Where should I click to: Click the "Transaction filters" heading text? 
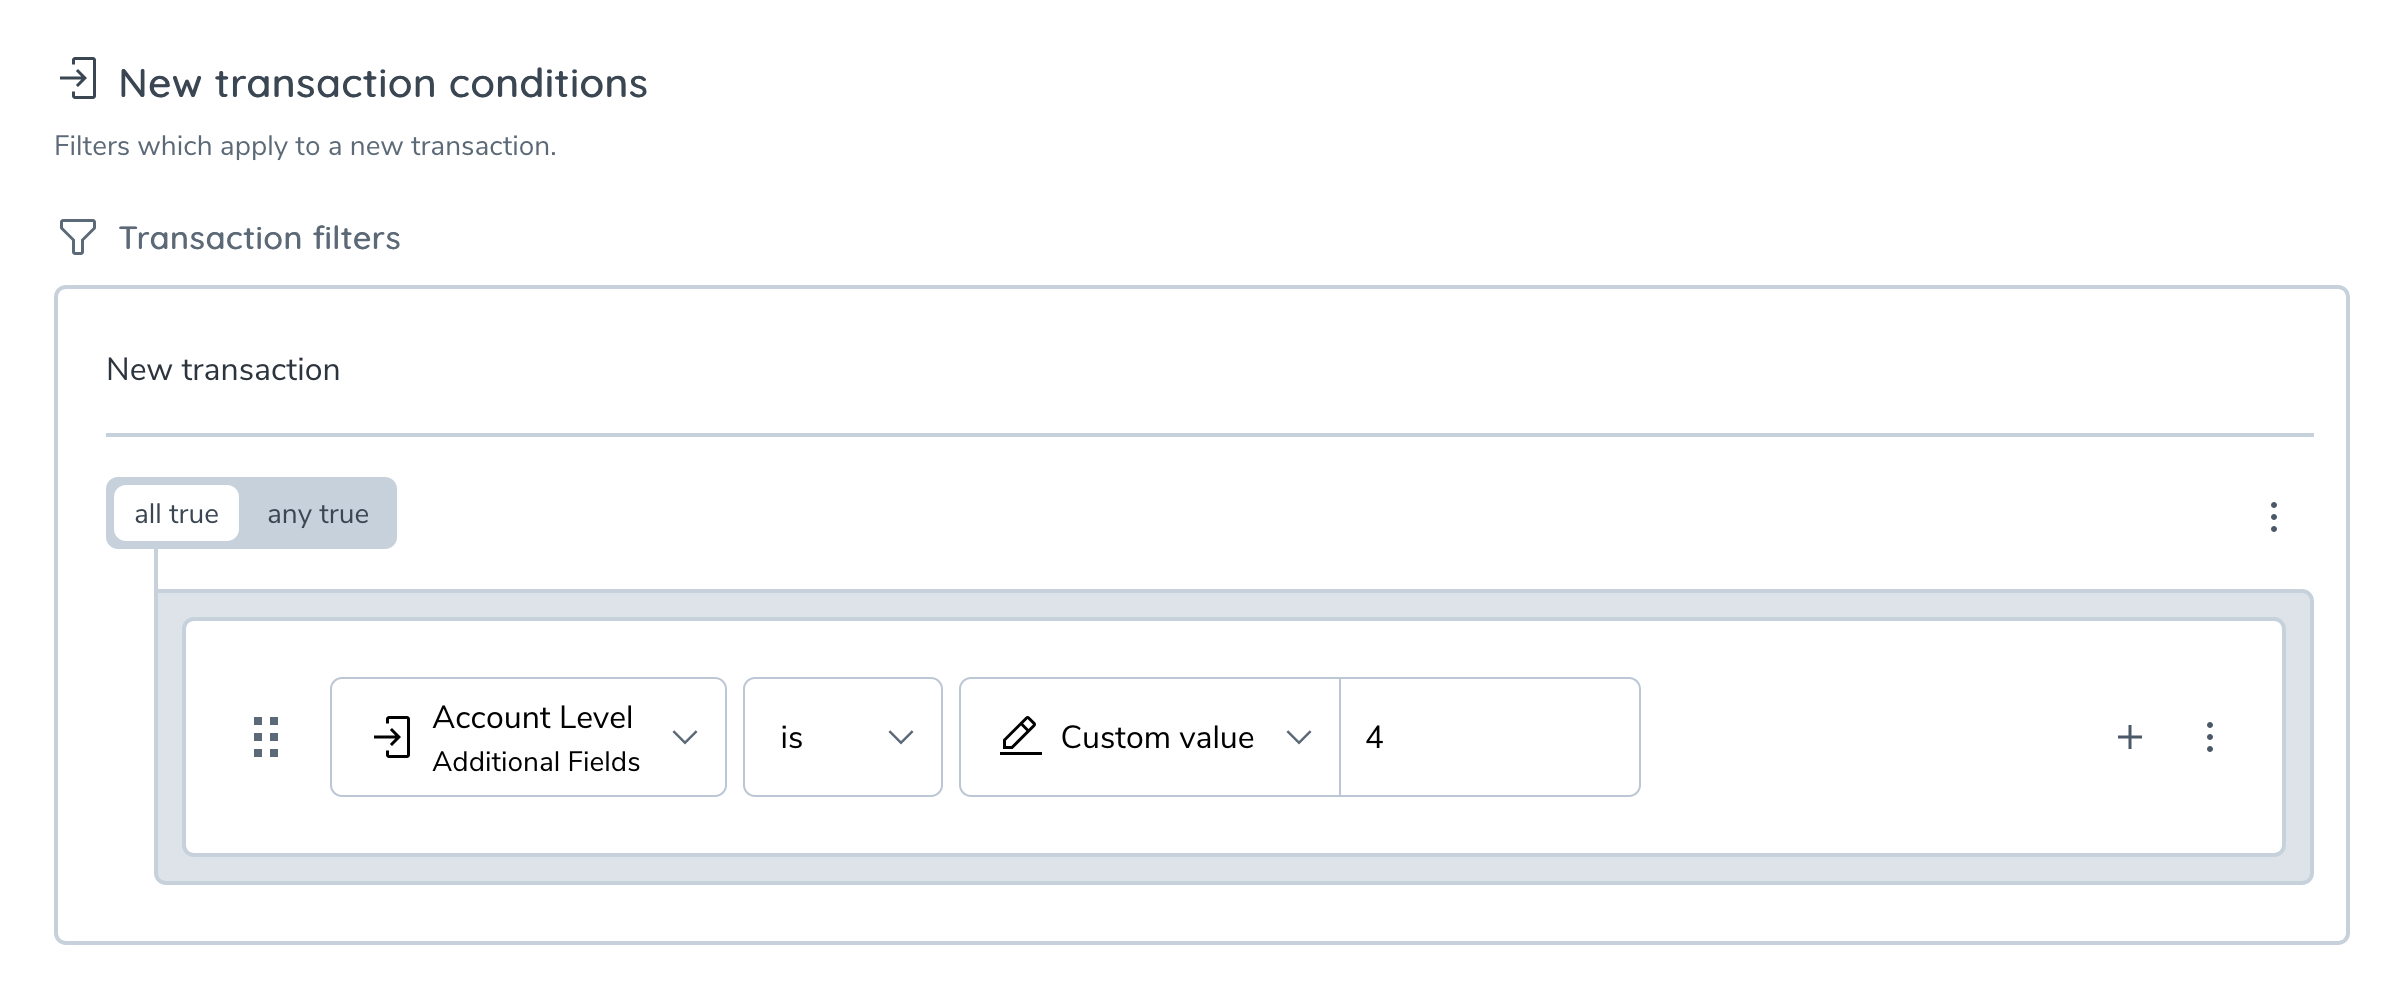pyautogui.click(x=259, y=238)
